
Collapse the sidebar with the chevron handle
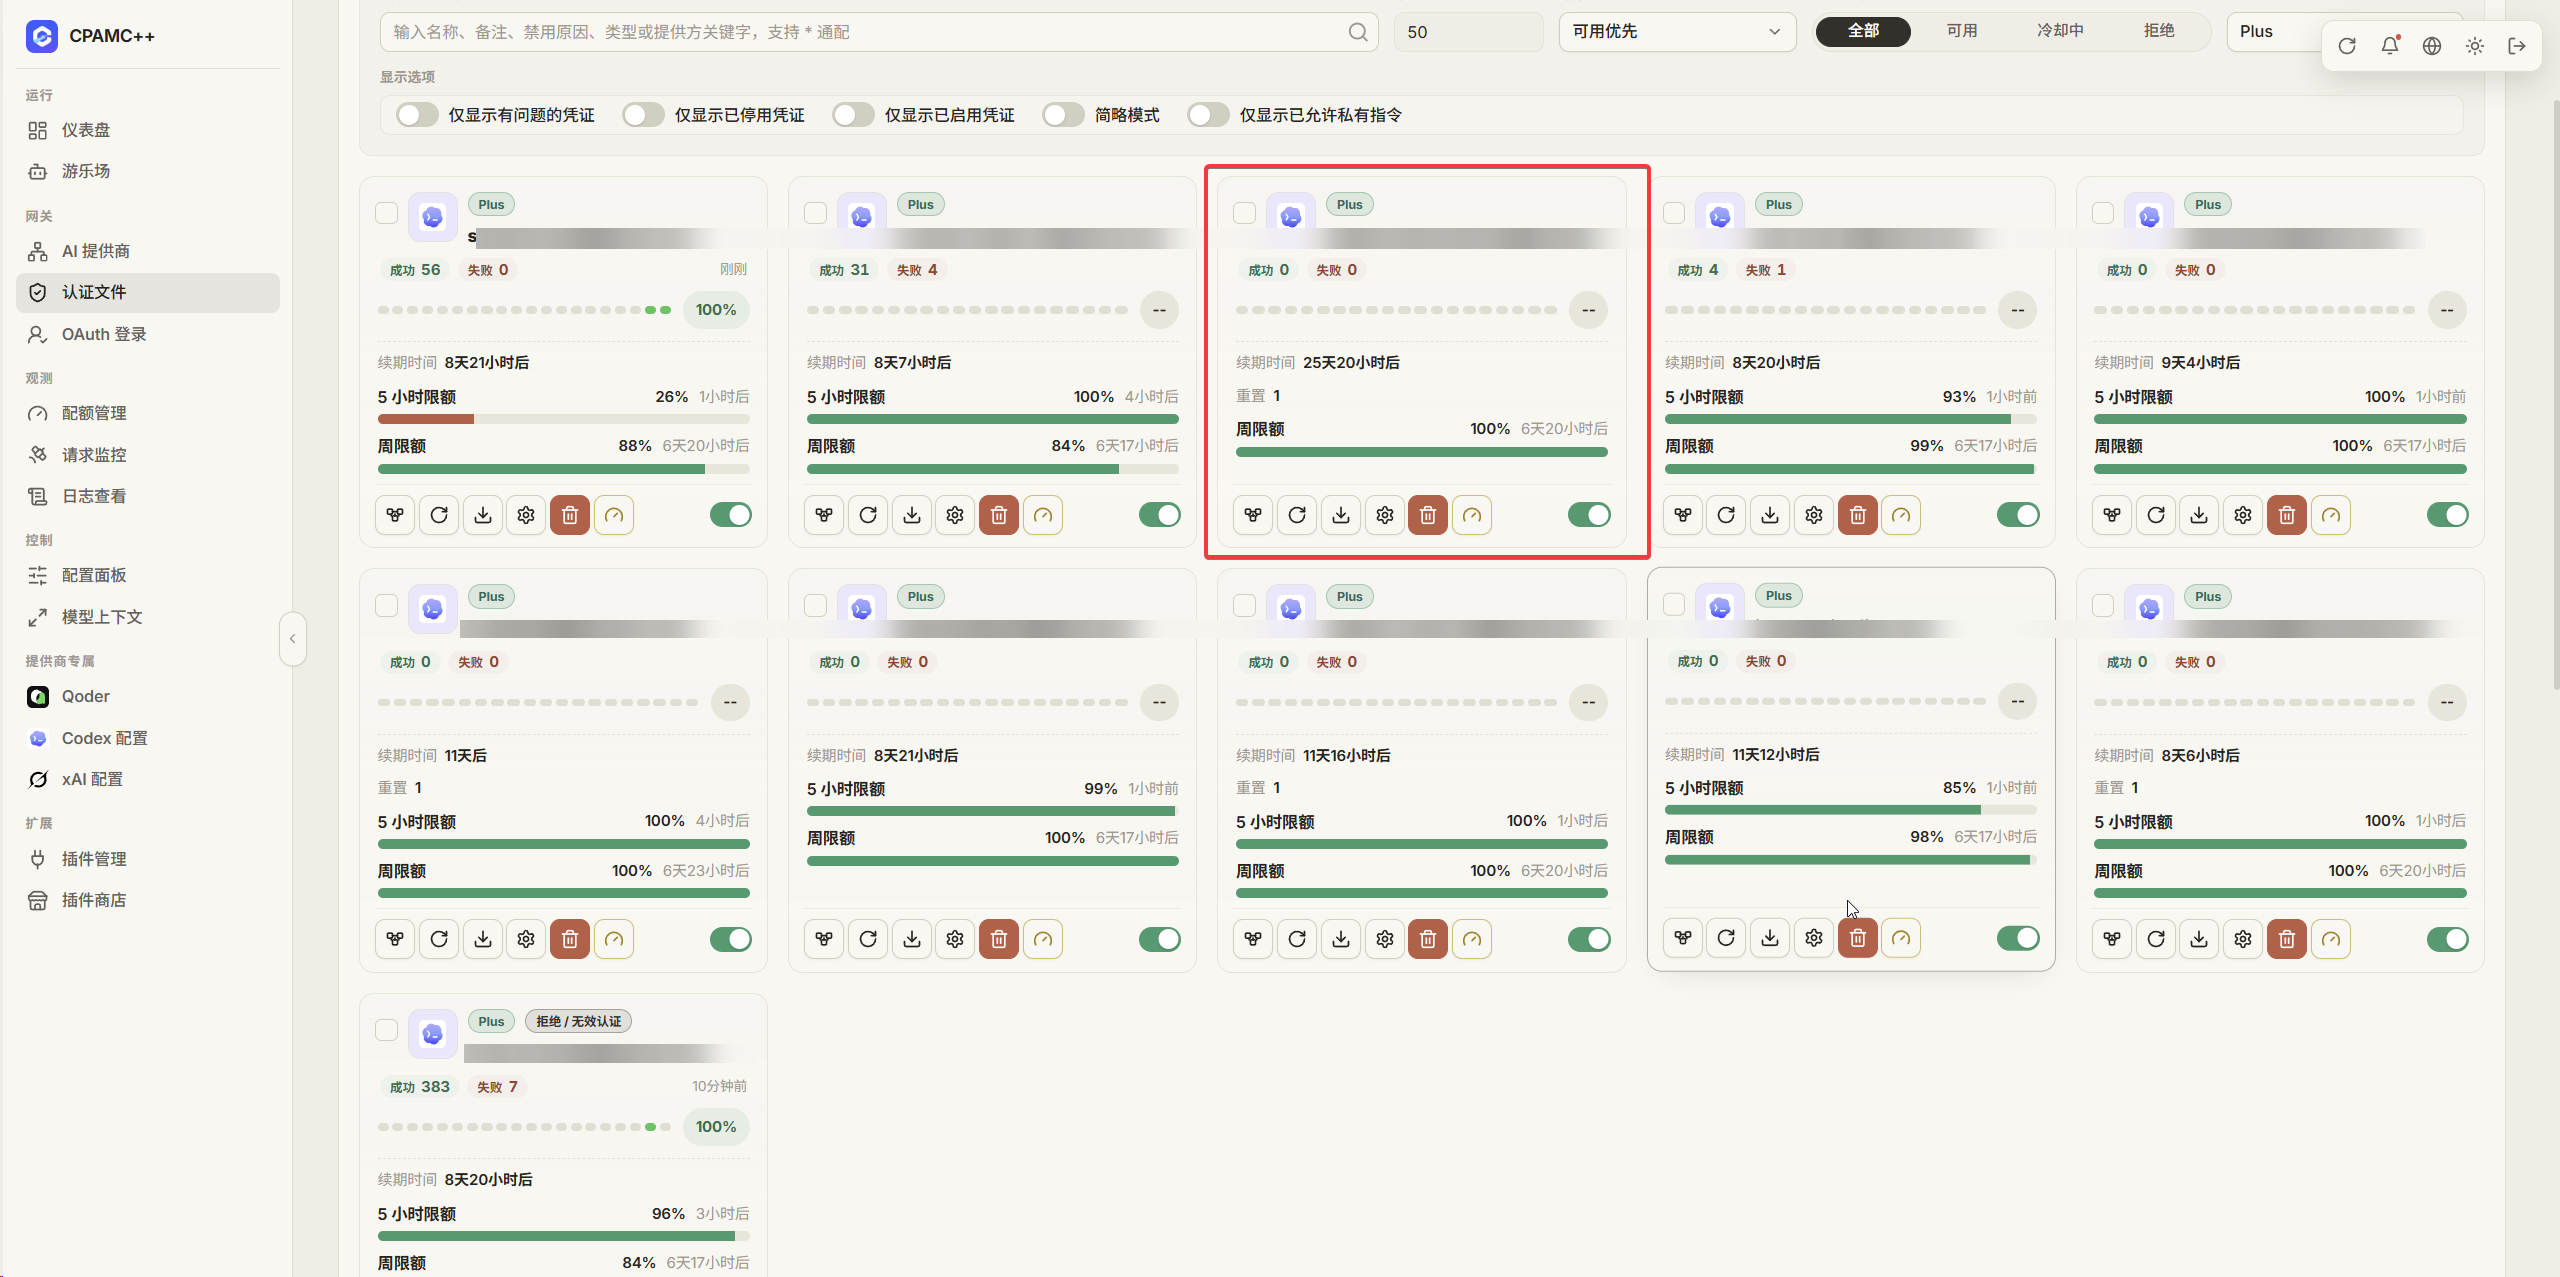pyautogui.click(x=293, y=639)
